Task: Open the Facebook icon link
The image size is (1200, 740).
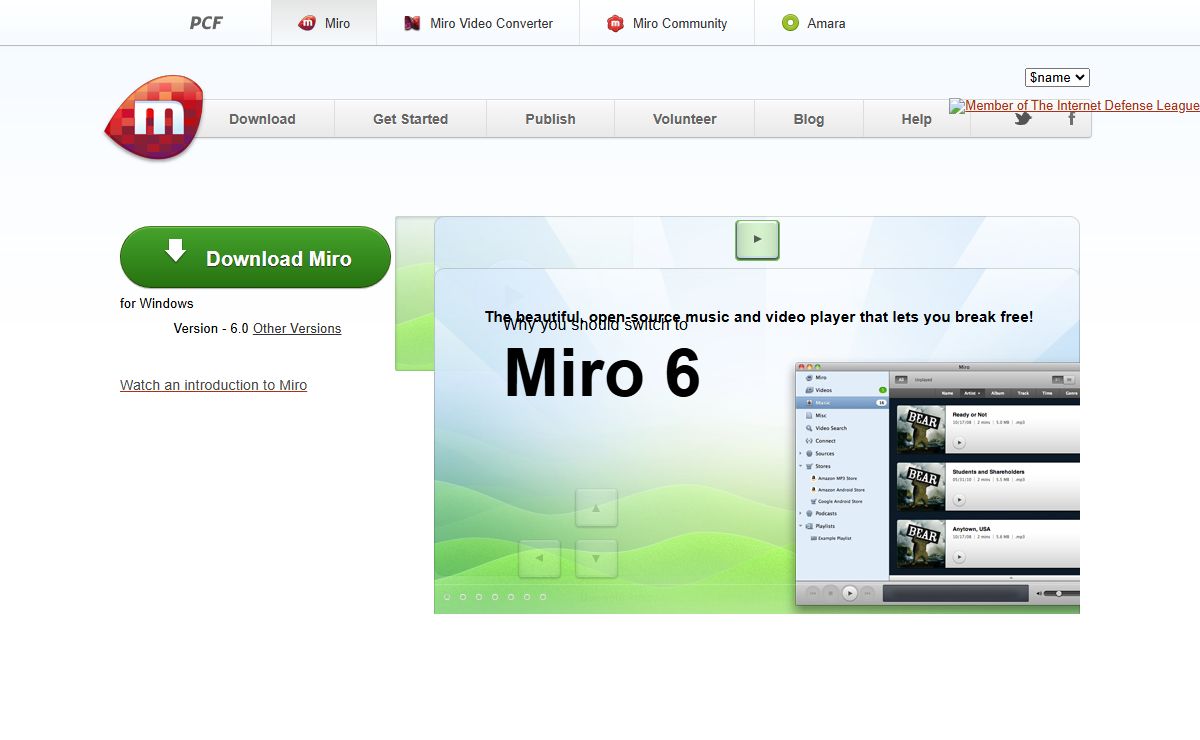Action: pyautogui.click(x=1071, y=118)
